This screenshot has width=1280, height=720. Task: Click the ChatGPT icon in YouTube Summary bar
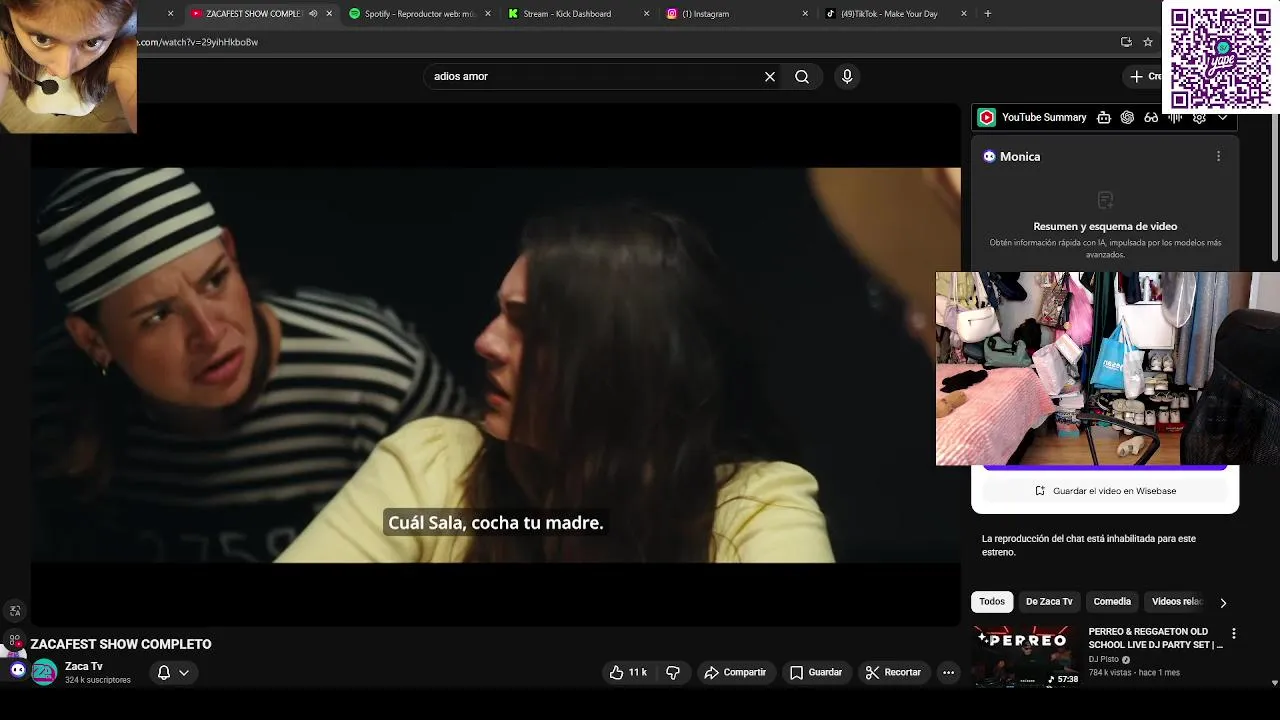click(x=1127, y=117)
